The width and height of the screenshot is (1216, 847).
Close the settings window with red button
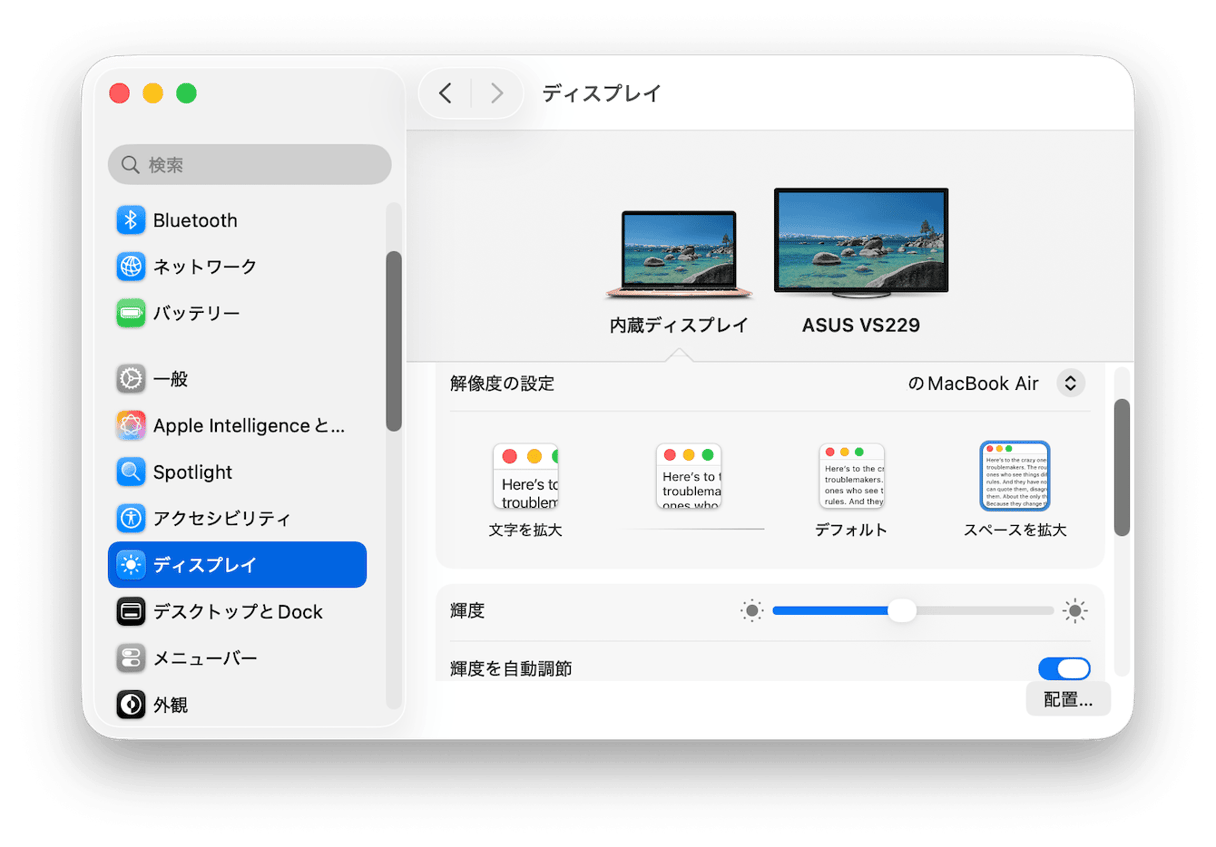(119, 93)
